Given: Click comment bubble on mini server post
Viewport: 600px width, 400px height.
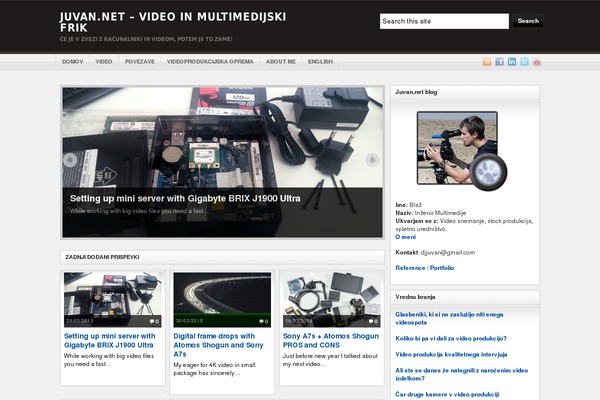Looking at the screenshot, I should coord(154,321).
